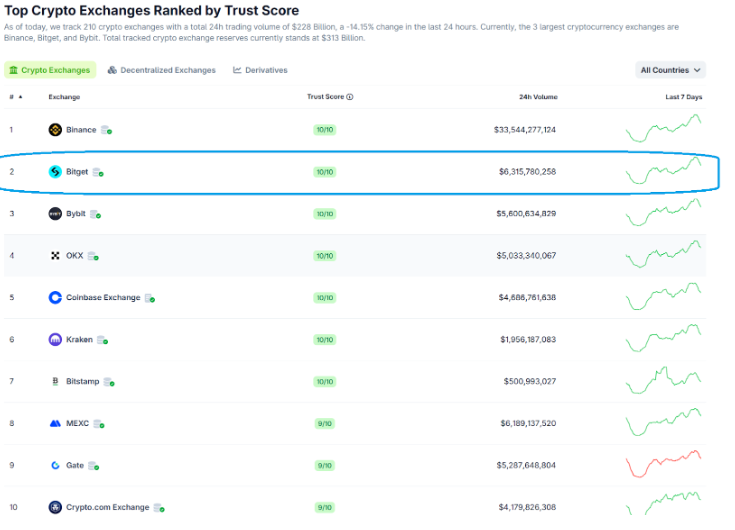Viewport: 735px width, 530px height.
Task: Open the Bitstamp exchange link
Action: click(x=82, y=381)
